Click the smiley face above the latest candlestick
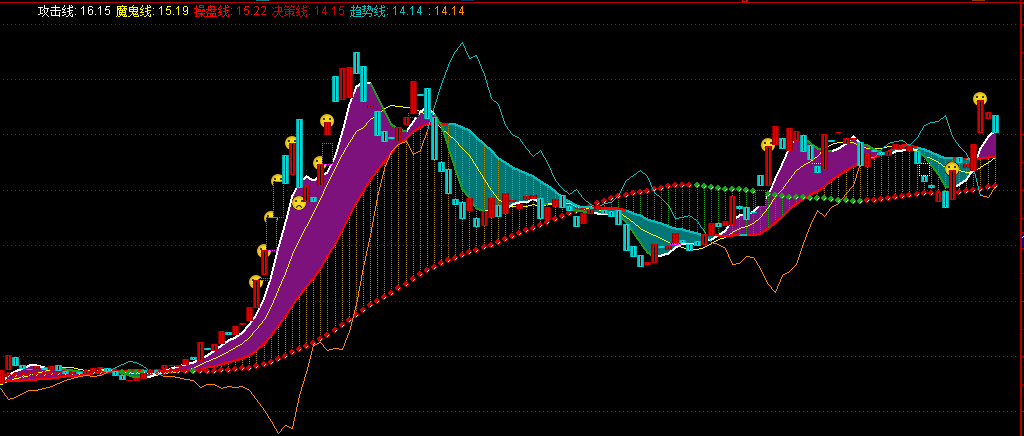Image resolution: width=1024 pixels, height=436 pixels. (980, 99)
